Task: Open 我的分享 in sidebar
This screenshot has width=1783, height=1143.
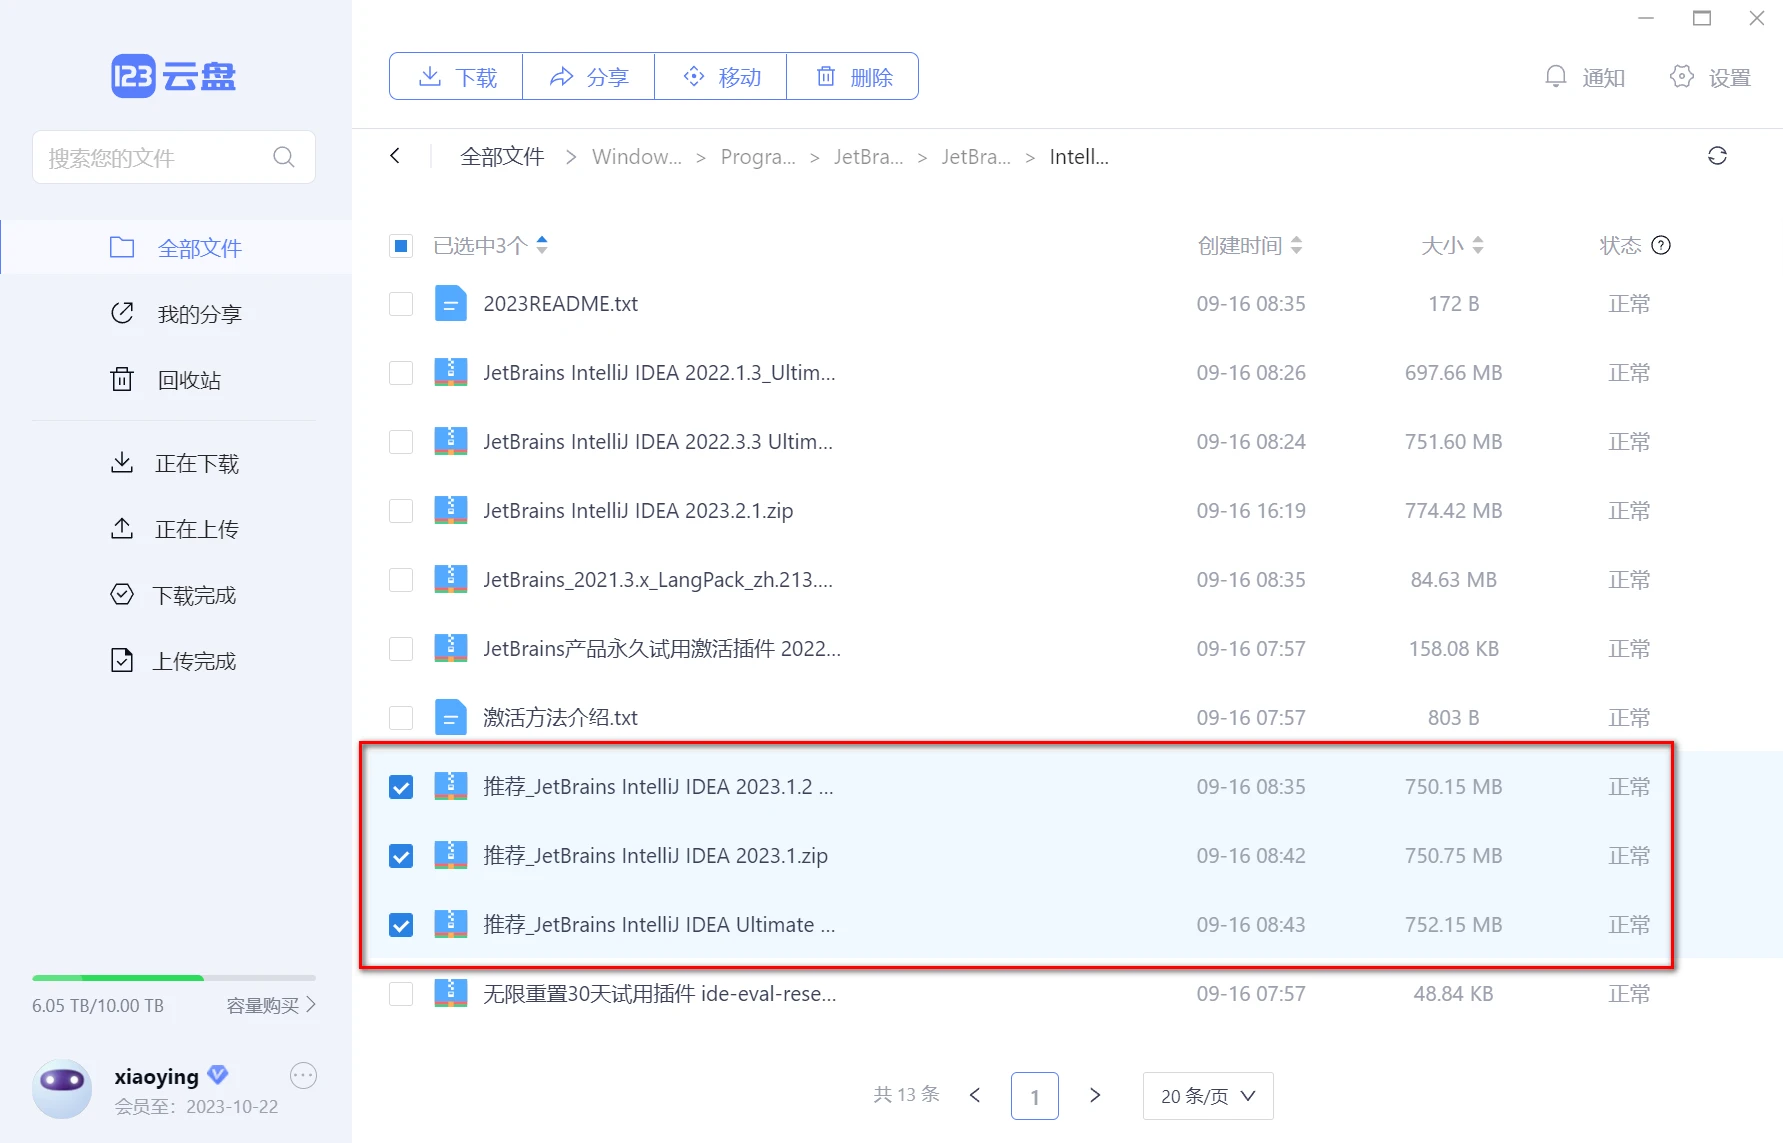Action: click(x=176, y=314)
